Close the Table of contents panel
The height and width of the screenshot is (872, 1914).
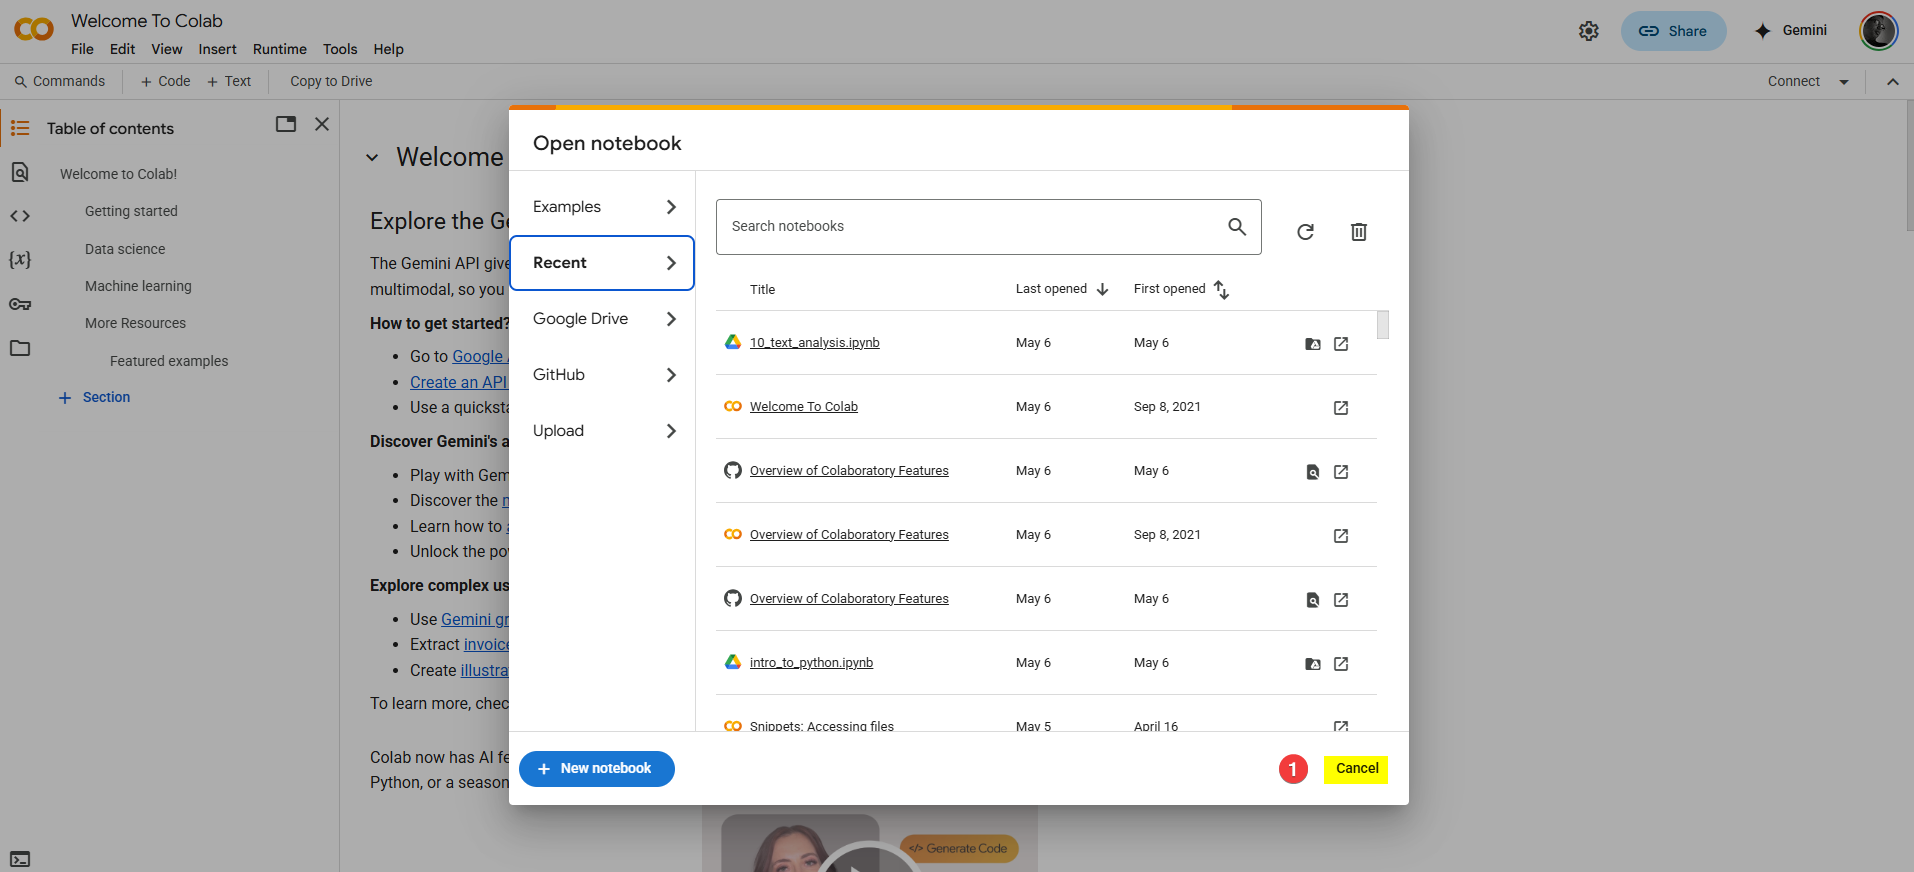(322, 124)
